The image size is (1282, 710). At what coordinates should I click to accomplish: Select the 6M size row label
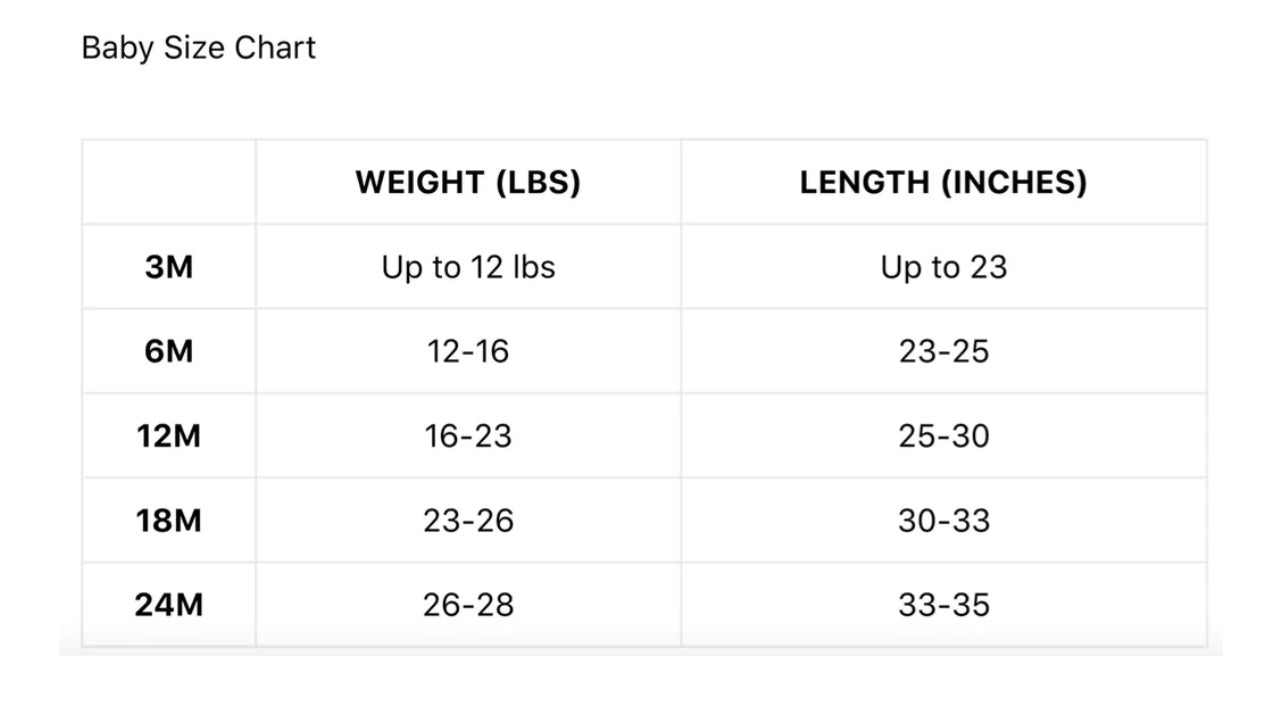click(169, 352)
